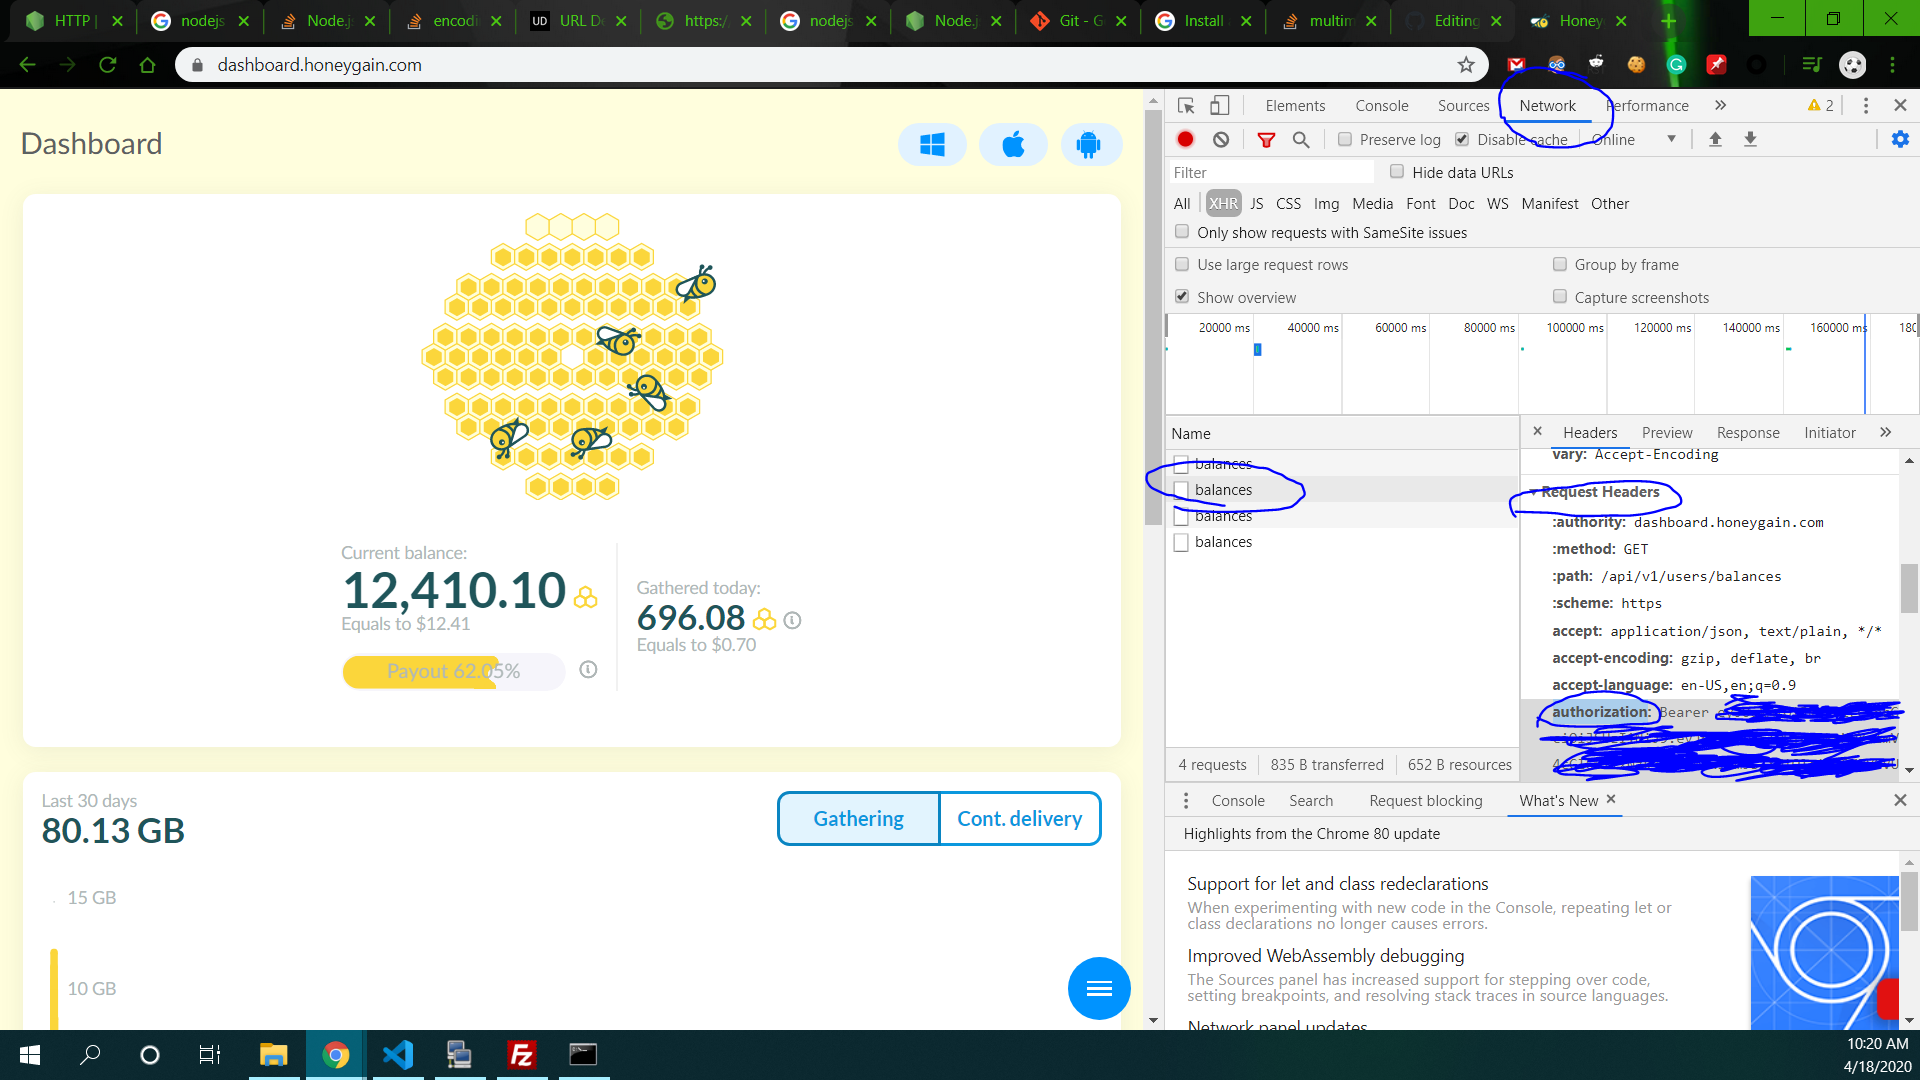The image size is (1920, 1080).
Task: Click the Payout 62.05% progress bar
Action: pyautogui.click(x=453, y=671)
